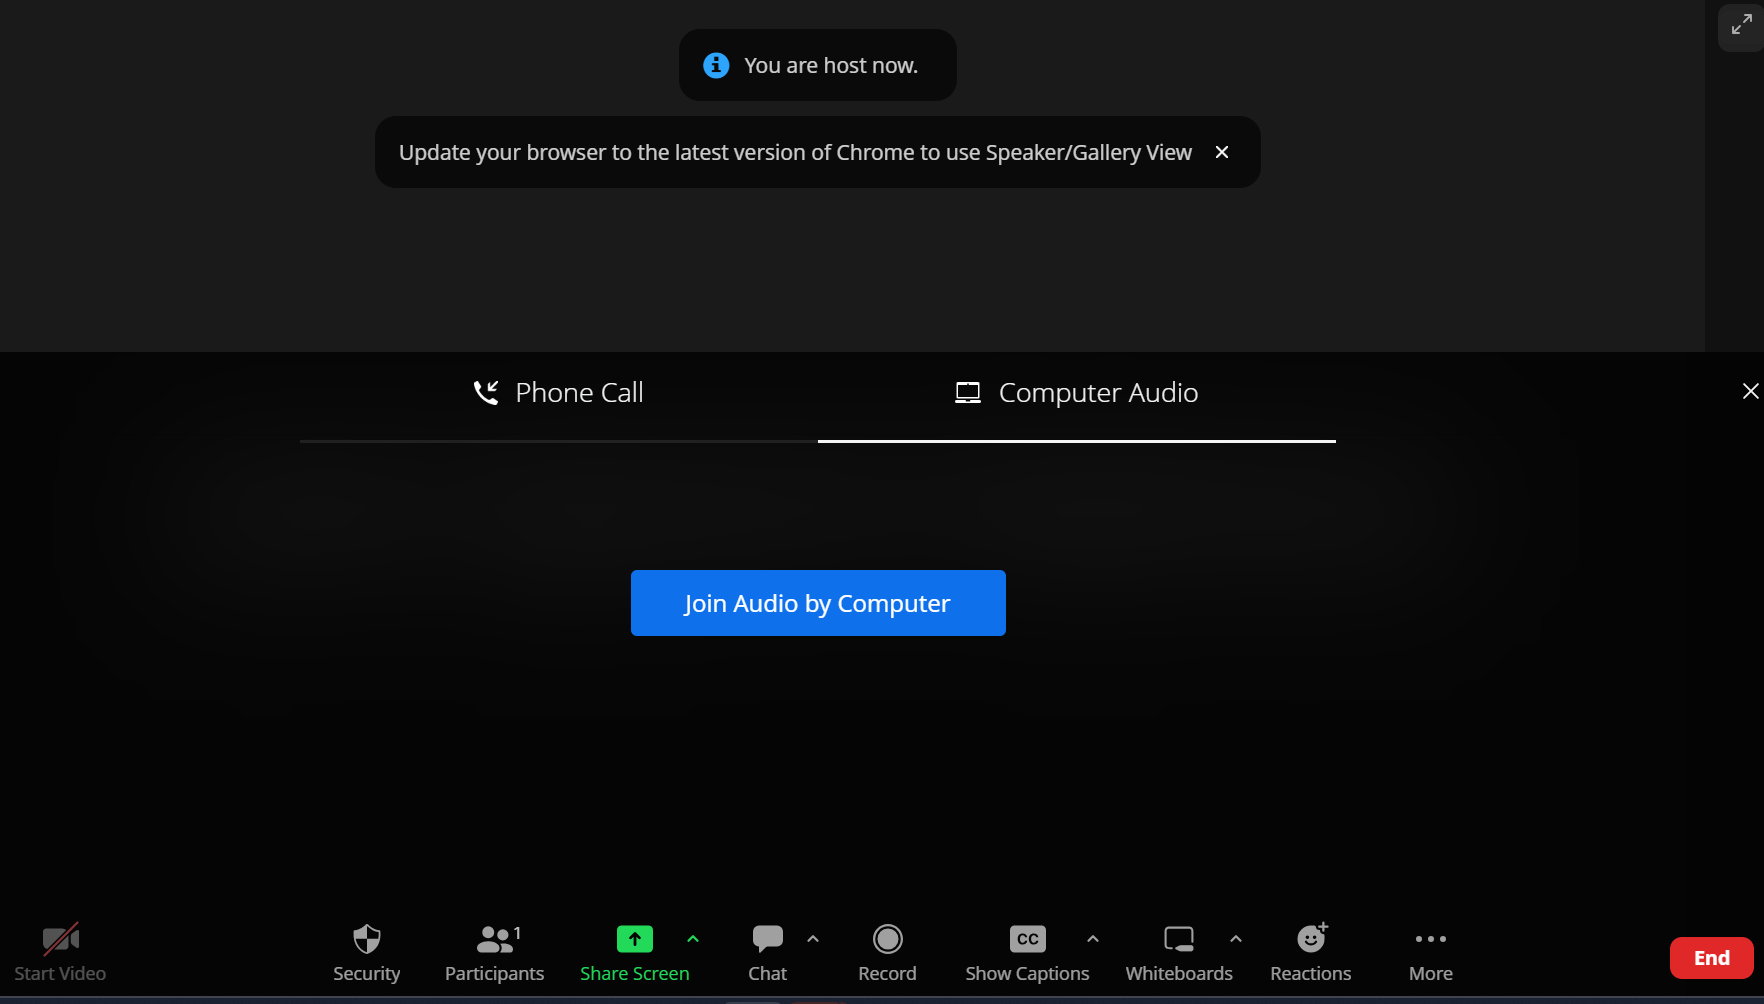Click the green Share Screen icon

[635, 939]
